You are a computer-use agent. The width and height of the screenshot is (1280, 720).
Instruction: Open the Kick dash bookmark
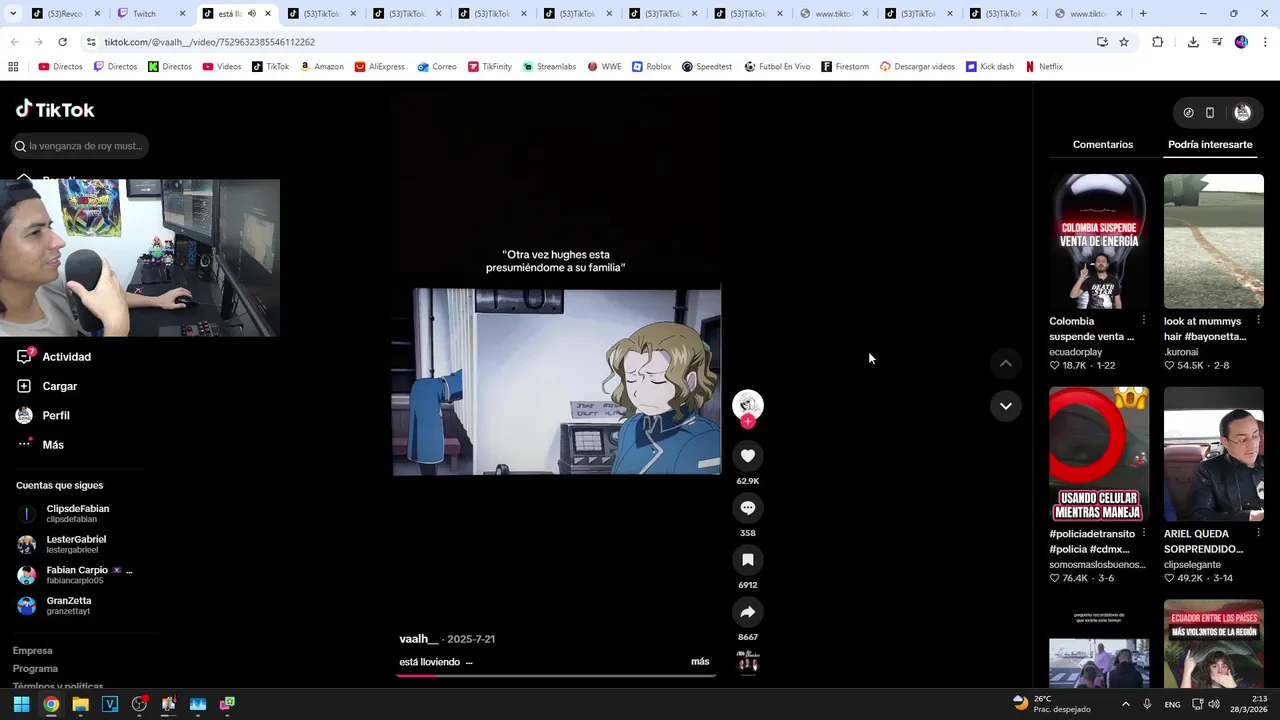click(x=989, y=67)
